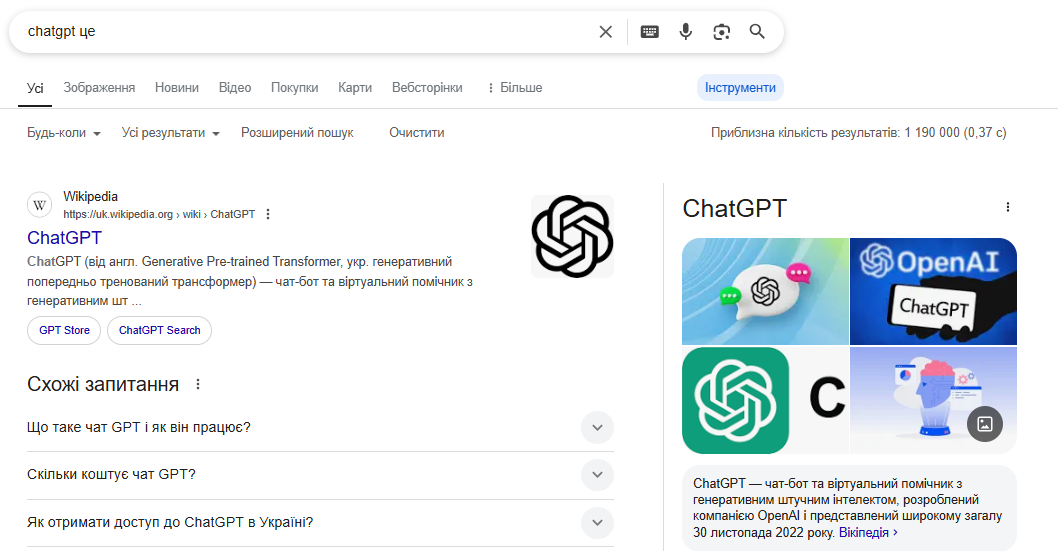Viewport: 1058px width, 556px height.
Task: Click the magnifying glass search icon
Action: 757,32
